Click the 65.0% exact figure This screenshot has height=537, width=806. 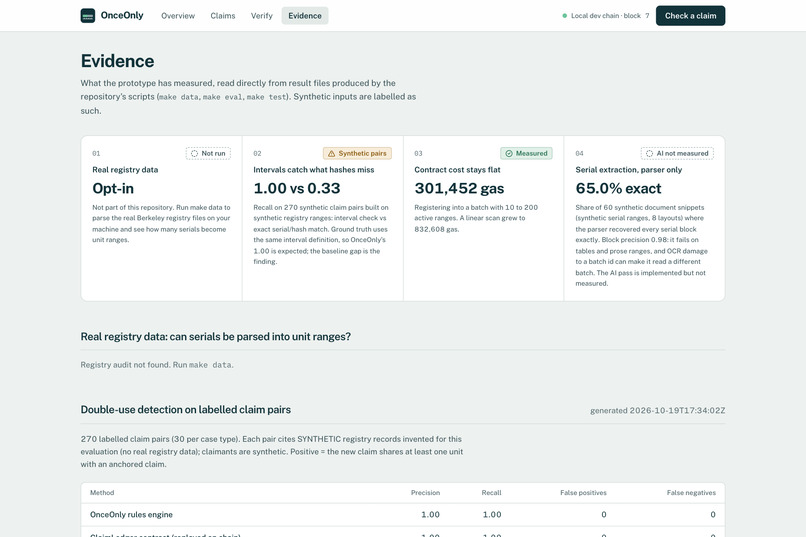pyautogui.click(x=618, y=189)
